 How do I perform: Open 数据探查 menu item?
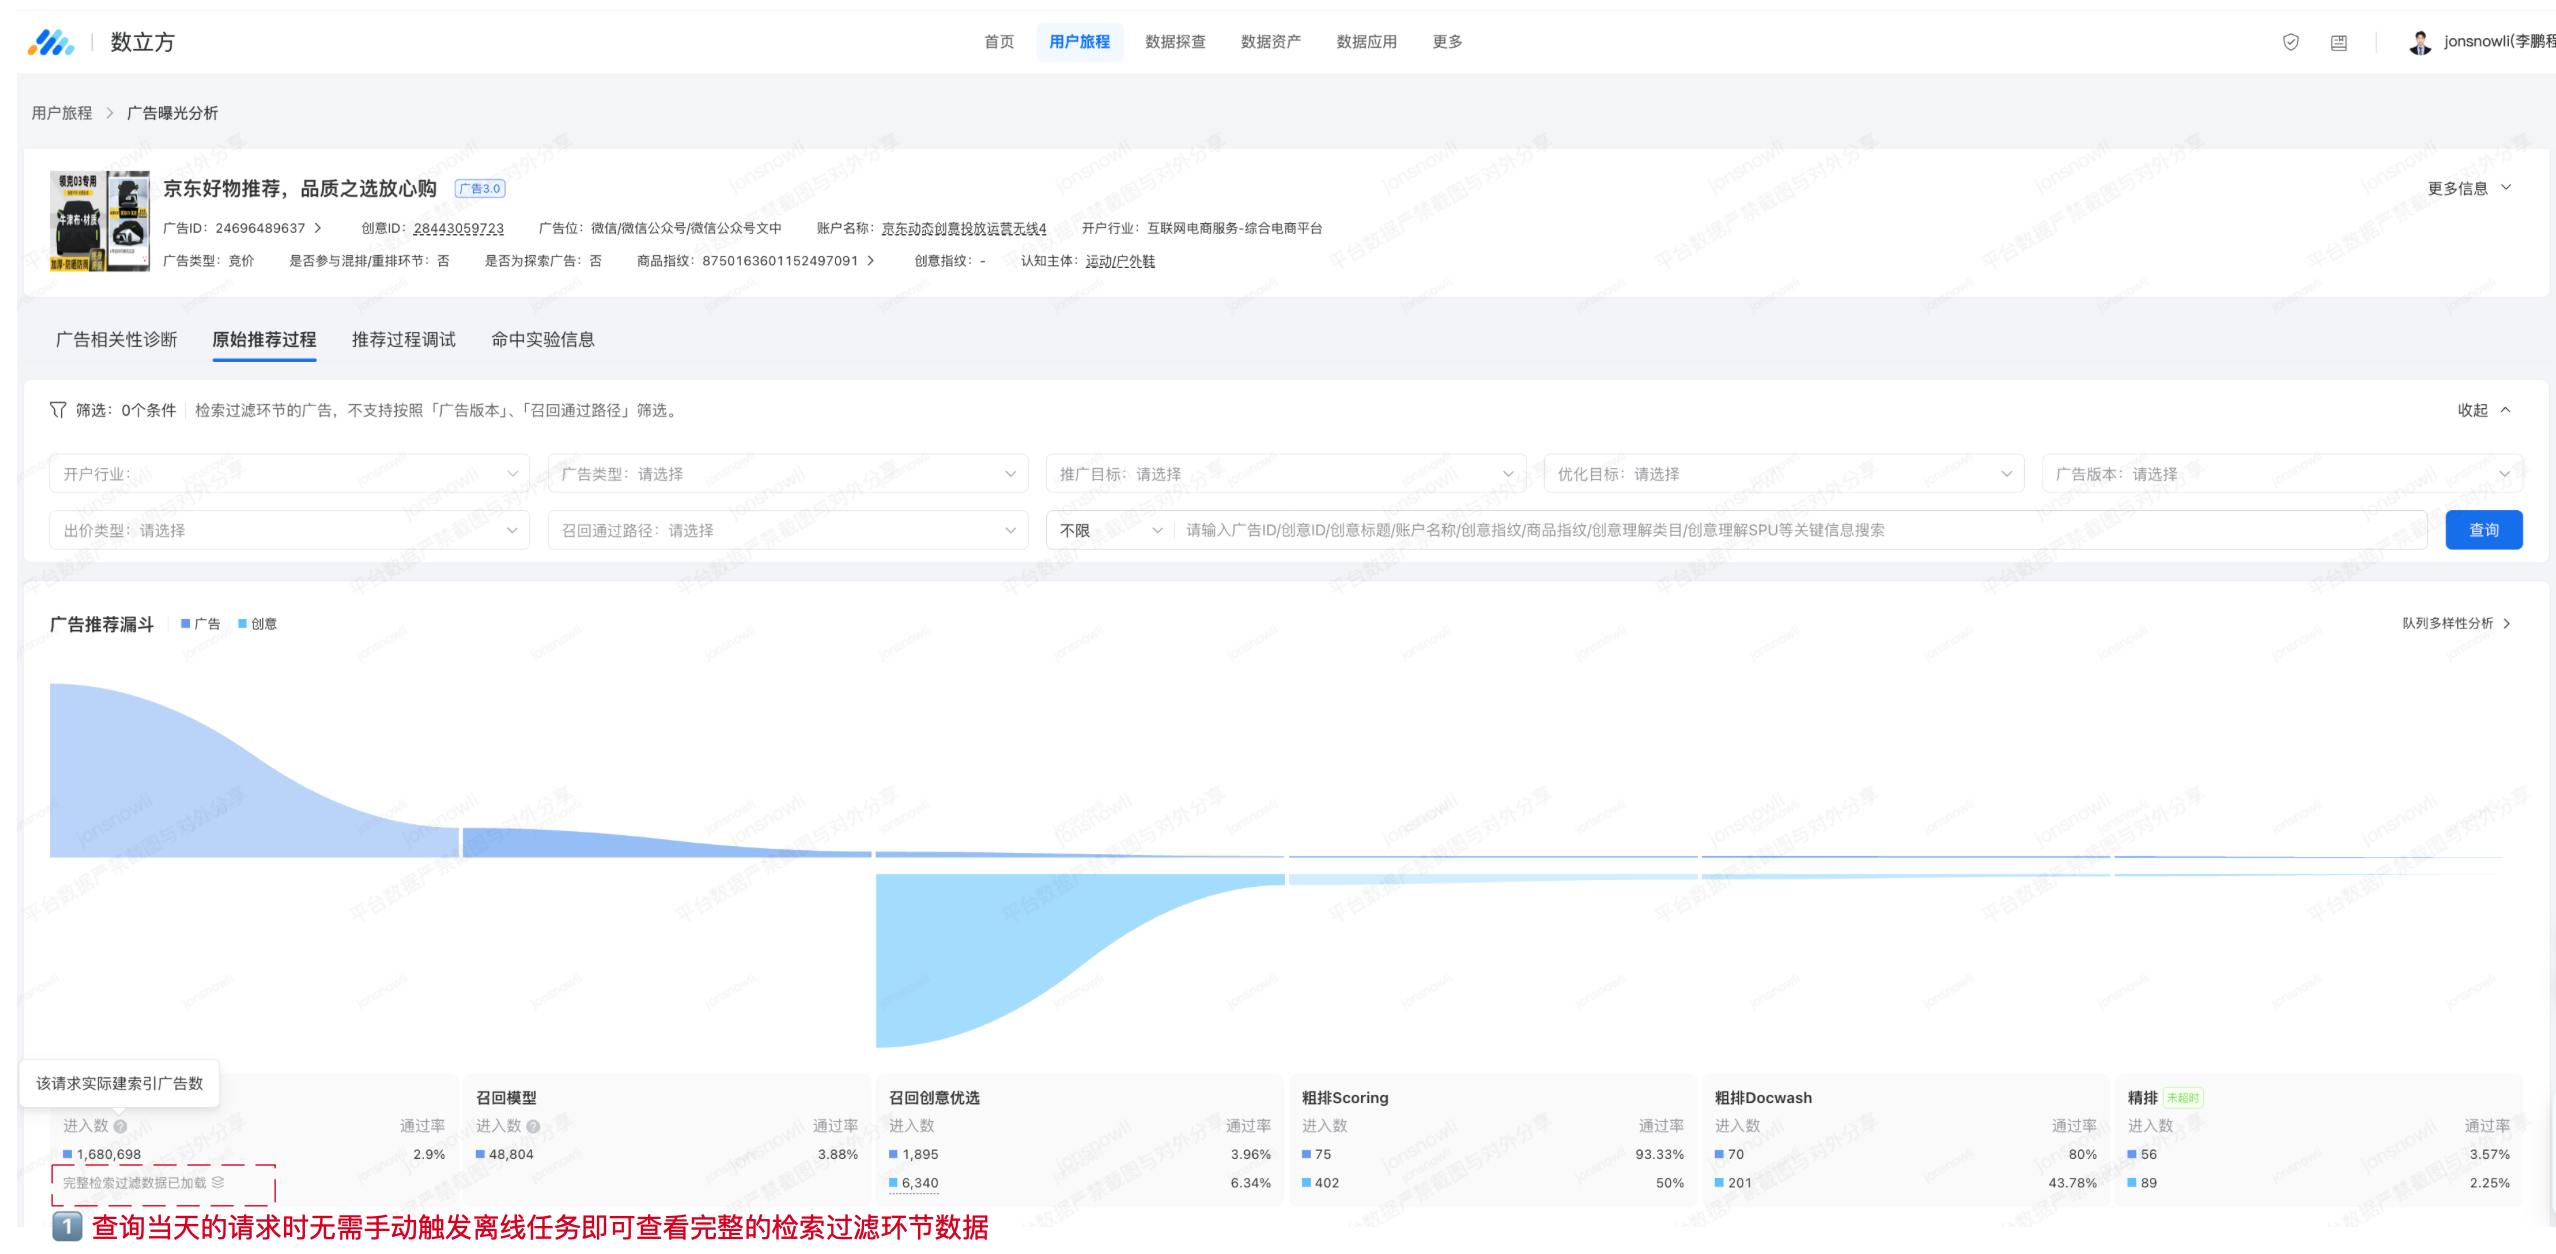tap(1175, 42)
